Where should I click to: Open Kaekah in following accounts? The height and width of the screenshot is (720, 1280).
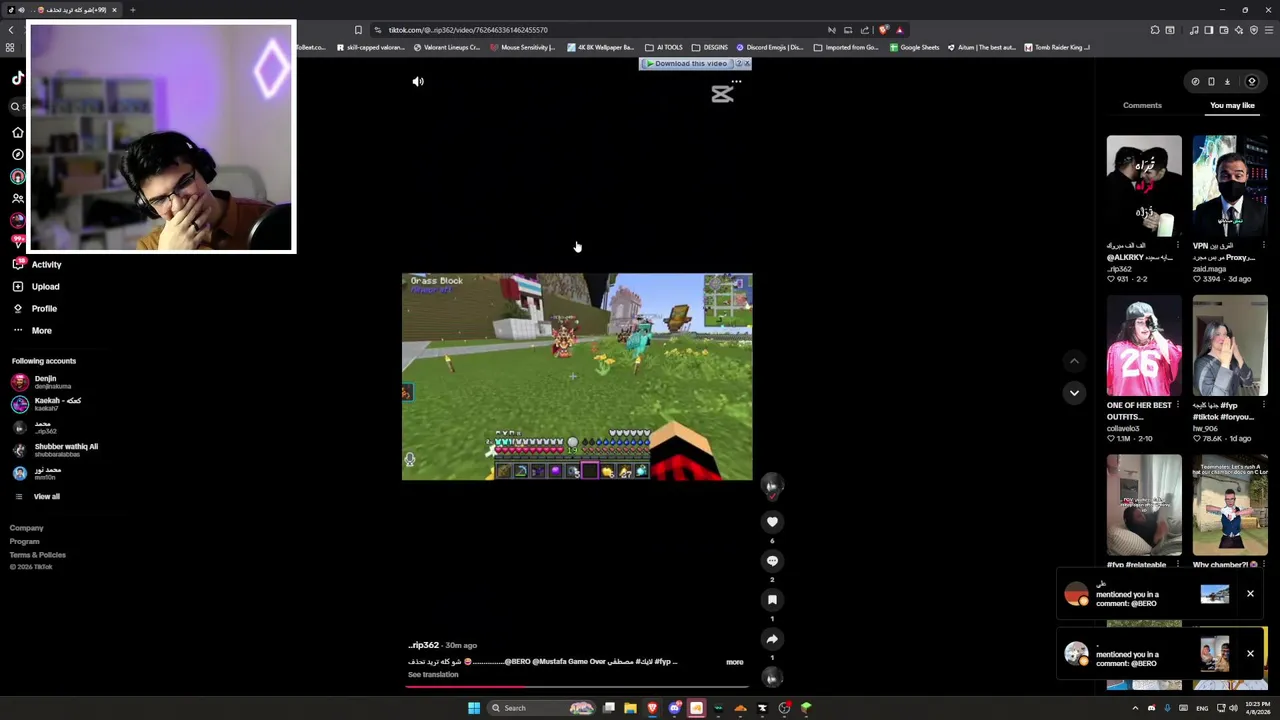pyautogui.click(x=46, y=404)
